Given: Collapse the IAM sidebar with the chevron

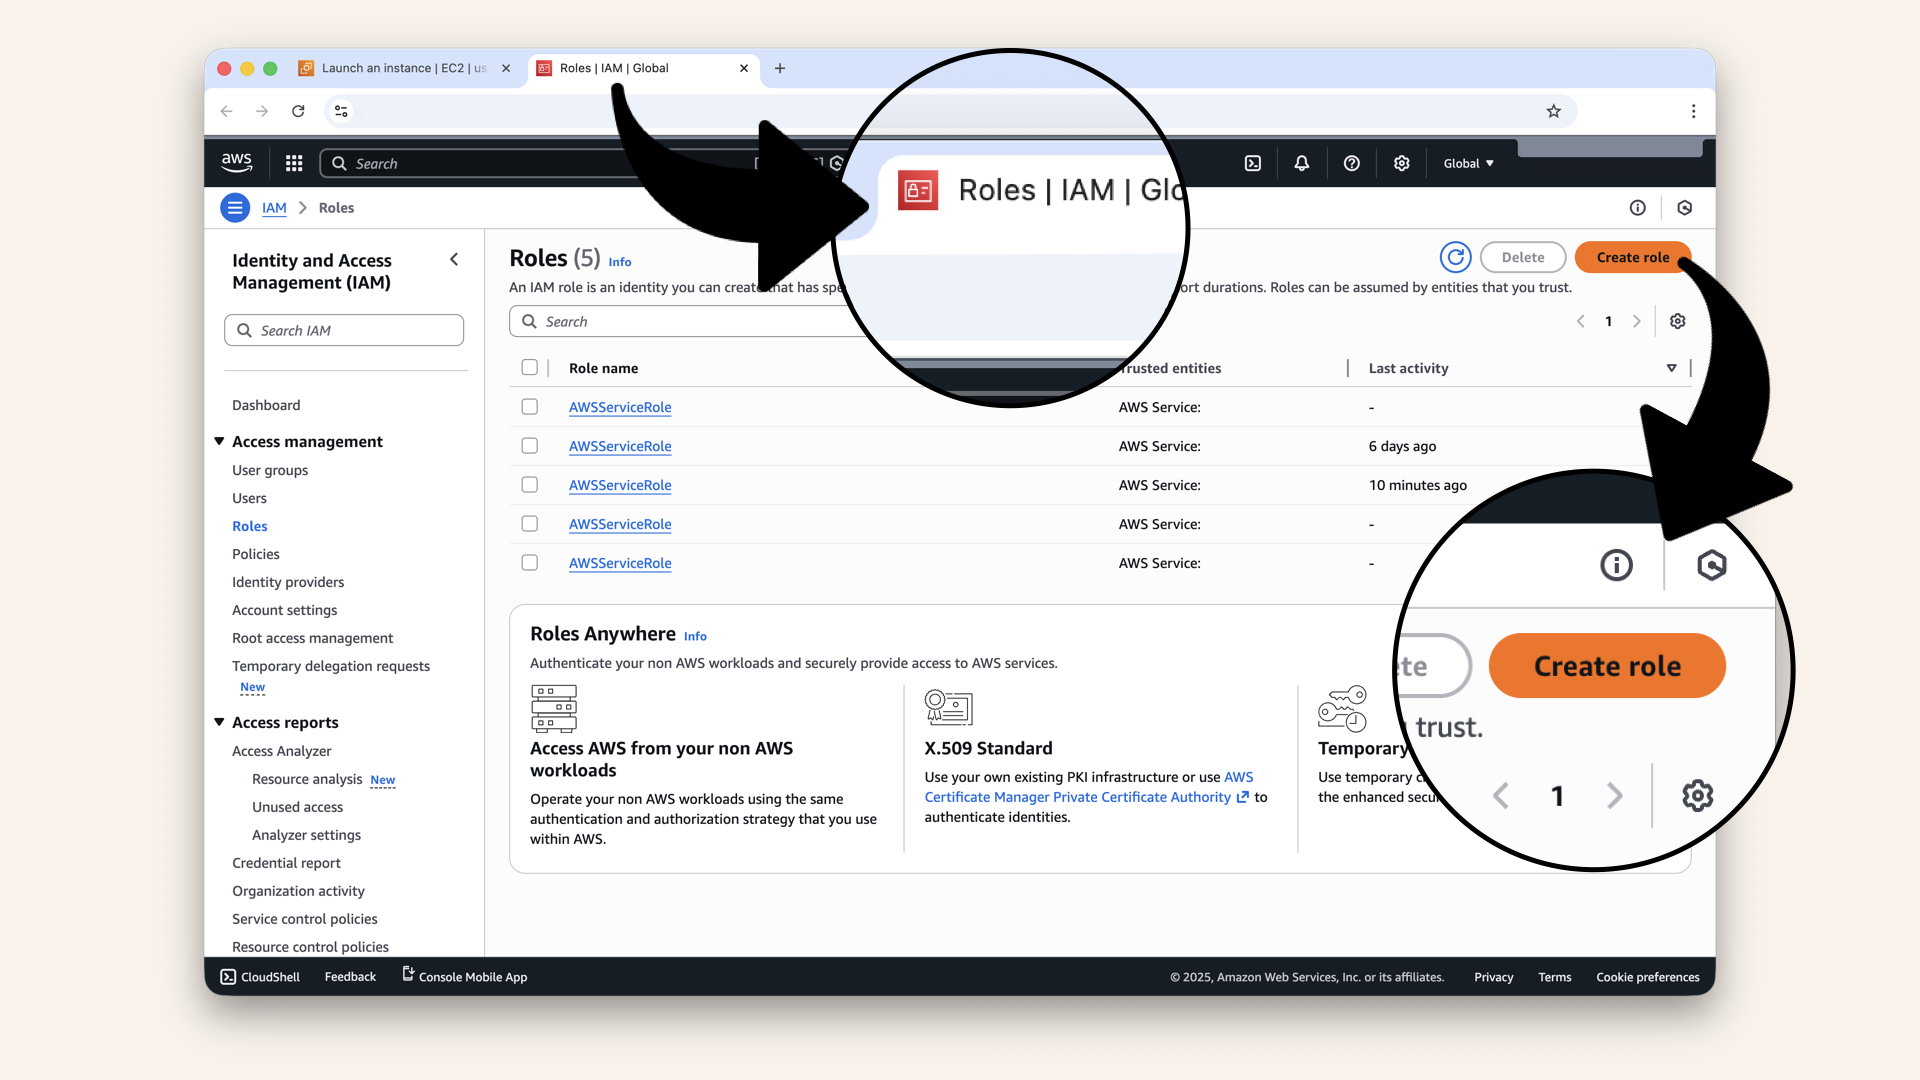Looking at the screenshot, I should tap(454, 259).
